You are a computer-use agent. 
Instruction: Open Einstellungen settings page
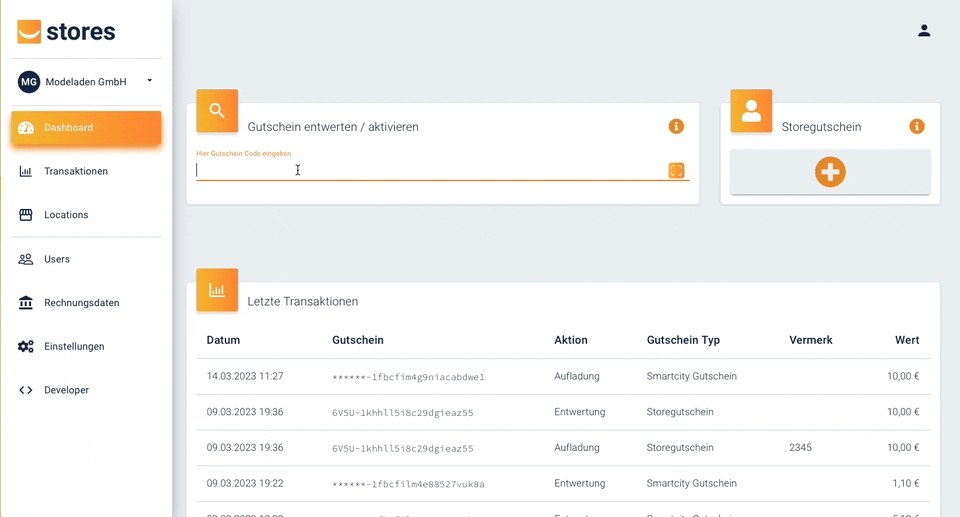point(74,347)
